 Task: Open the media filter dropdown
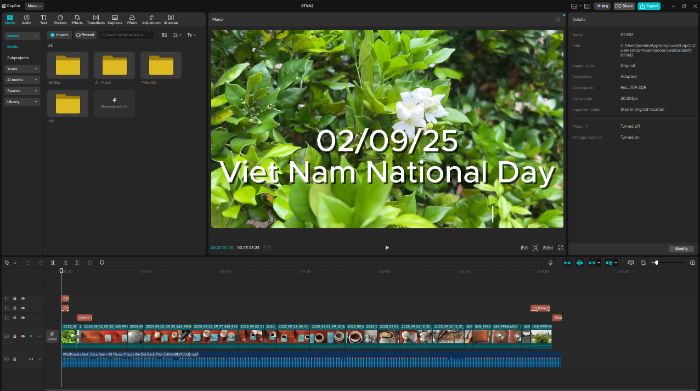point(191,35)
